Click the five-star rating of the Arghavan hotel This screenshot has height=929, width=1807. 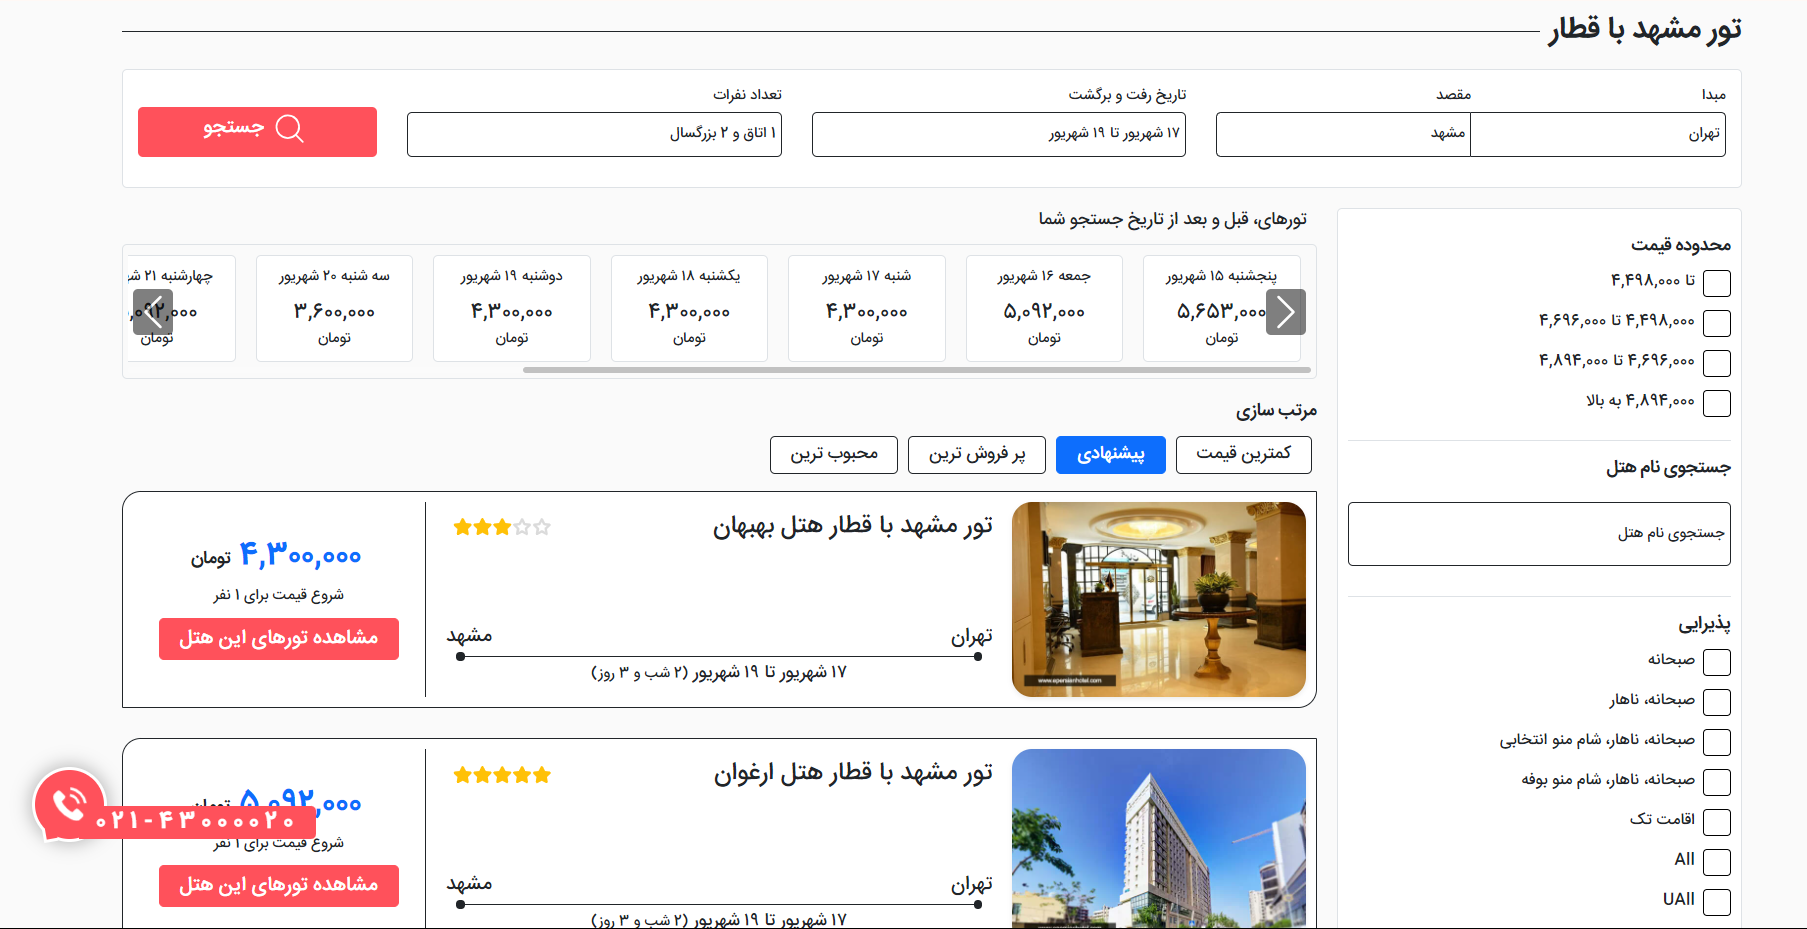502,775
